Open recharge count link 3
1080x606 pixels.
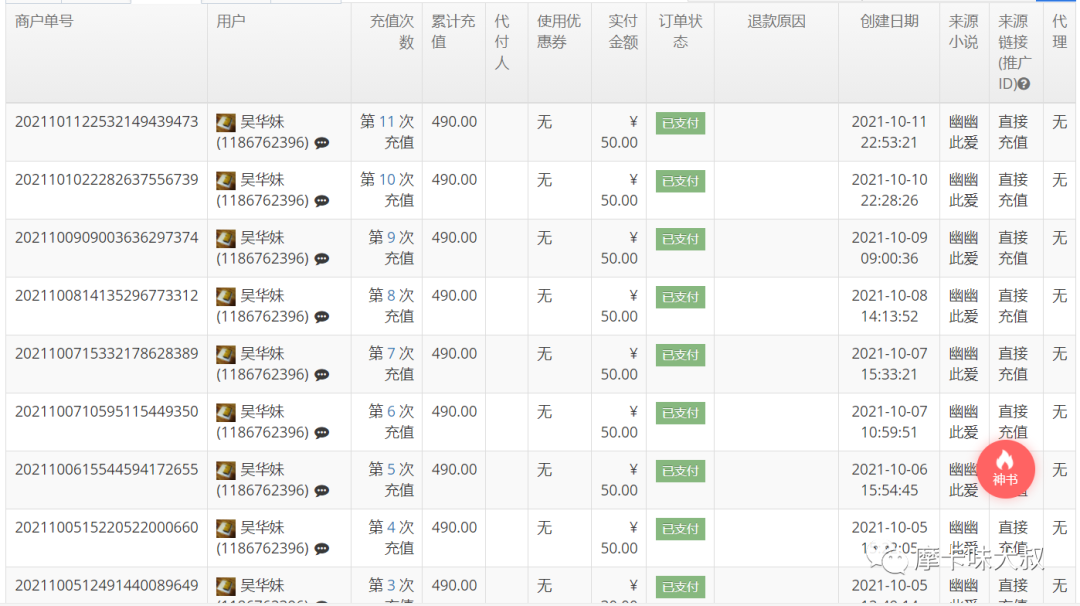tap(391, 585)
